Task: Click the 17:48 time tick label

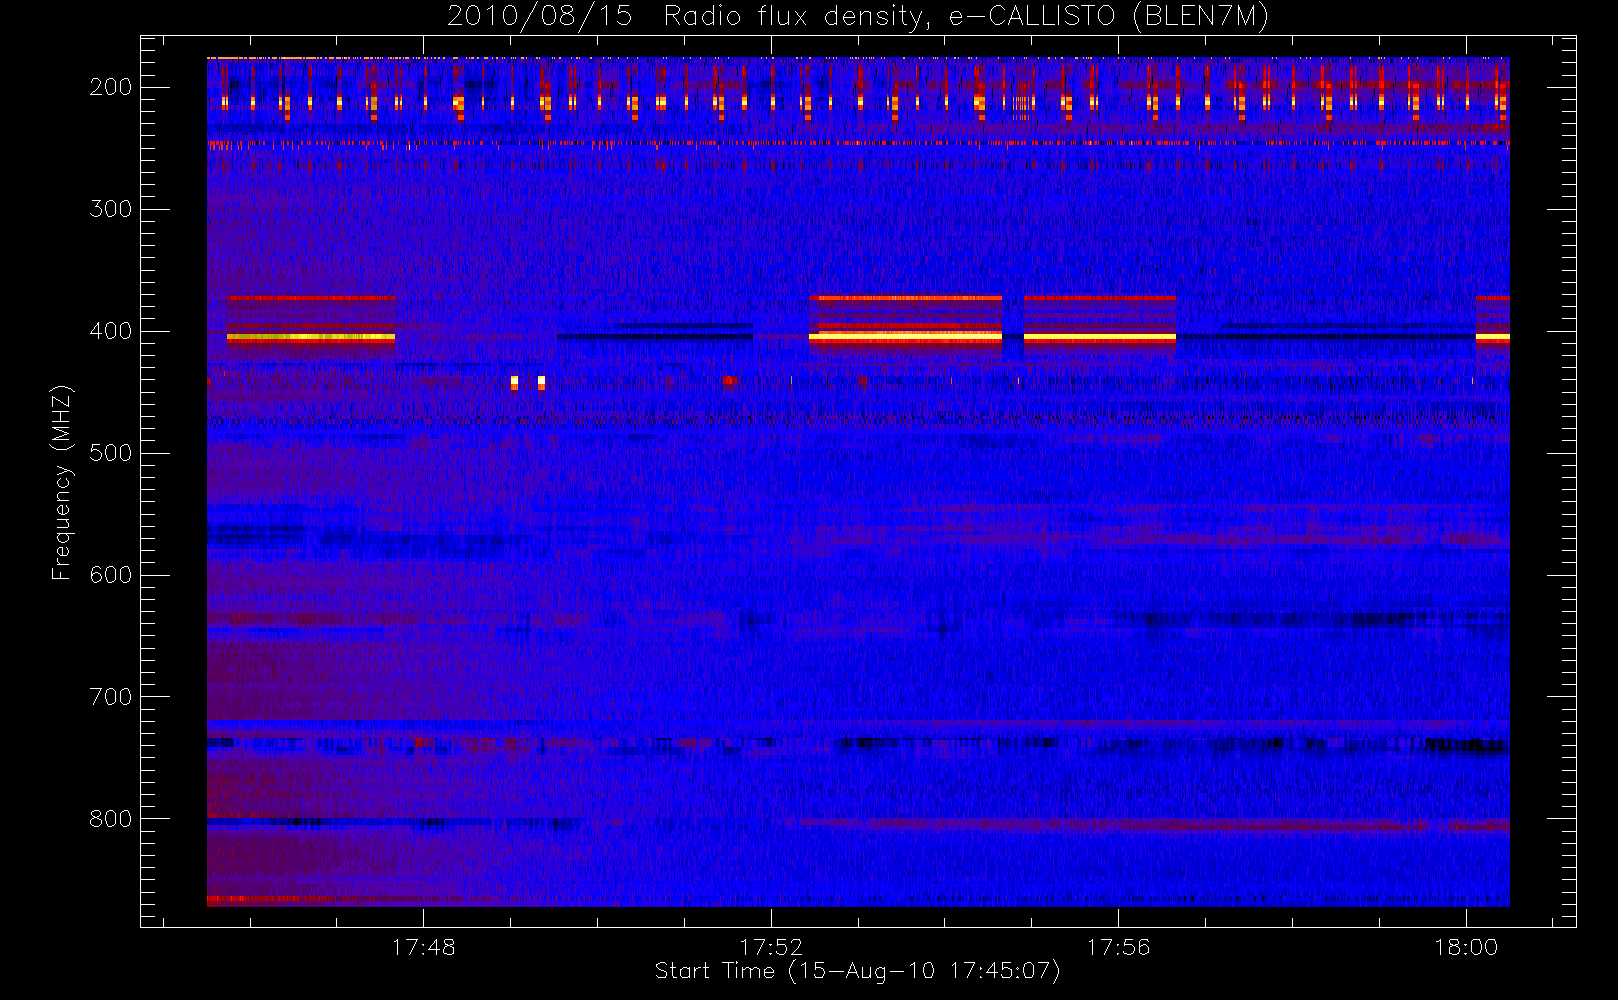Action: pyautogui.click(x=423, y=947)
